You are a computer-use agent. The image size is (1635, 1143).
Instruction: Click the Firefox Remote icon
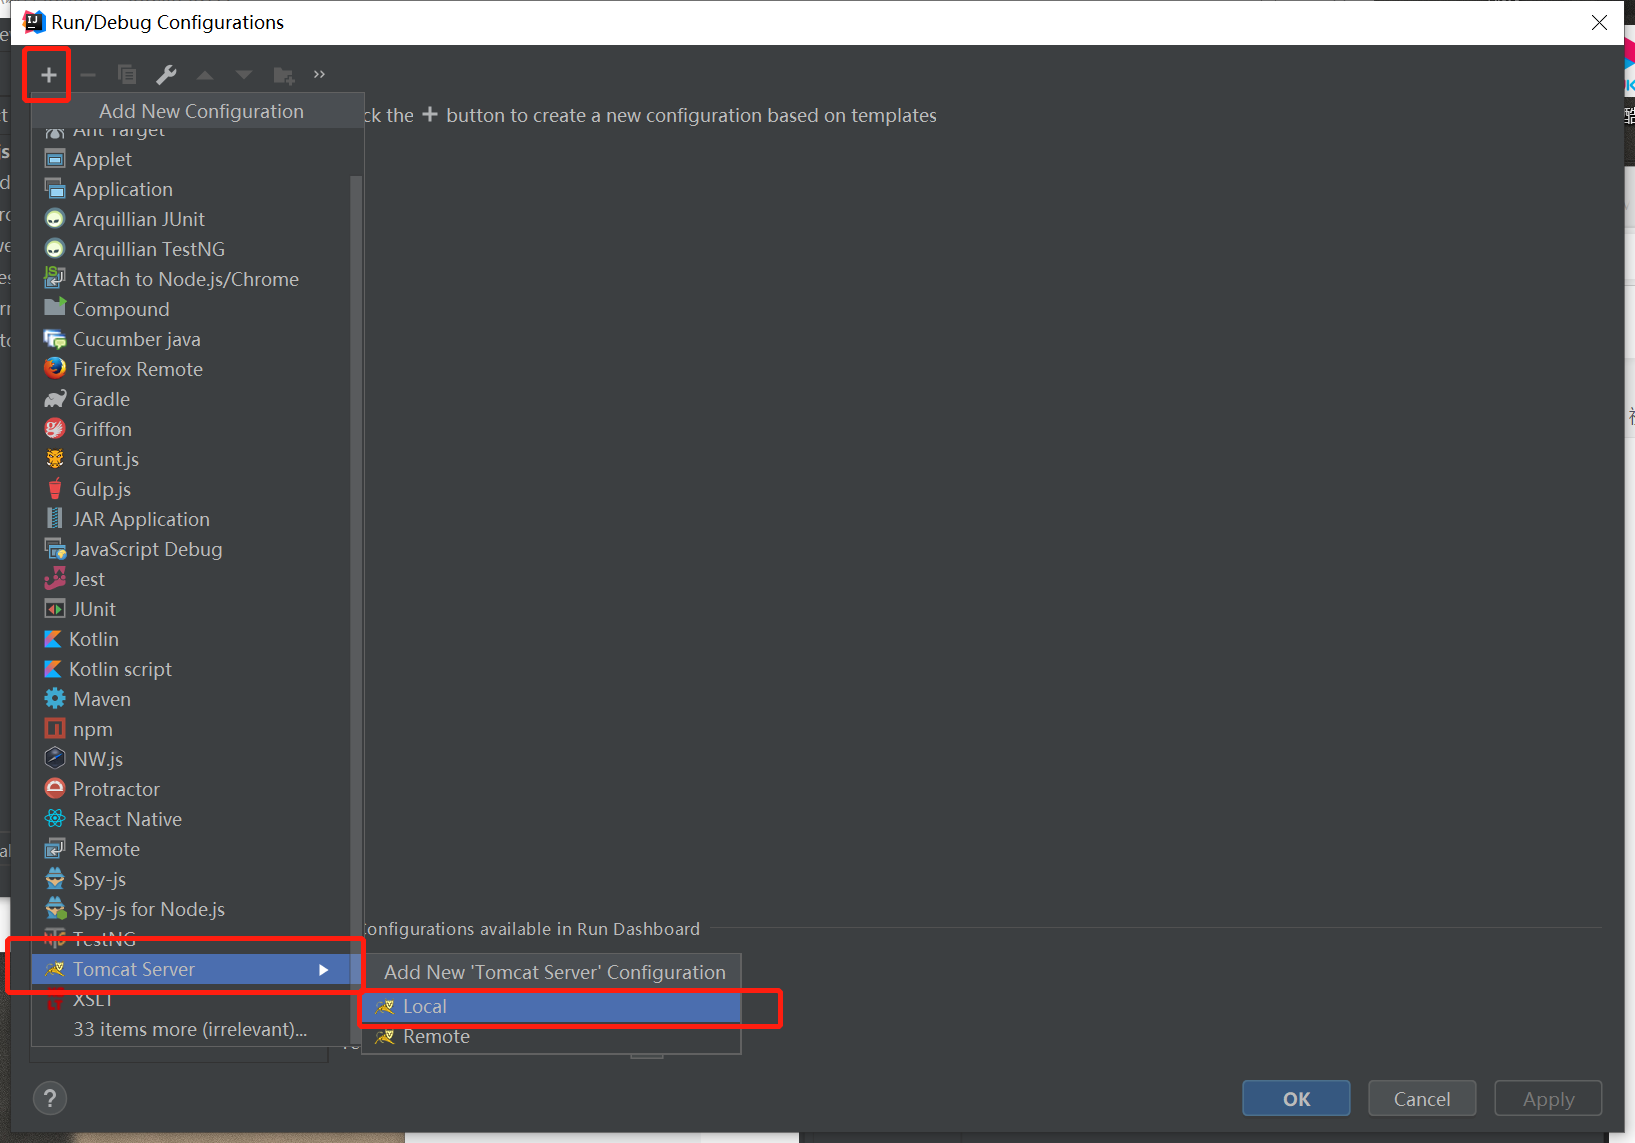point(55,369)
